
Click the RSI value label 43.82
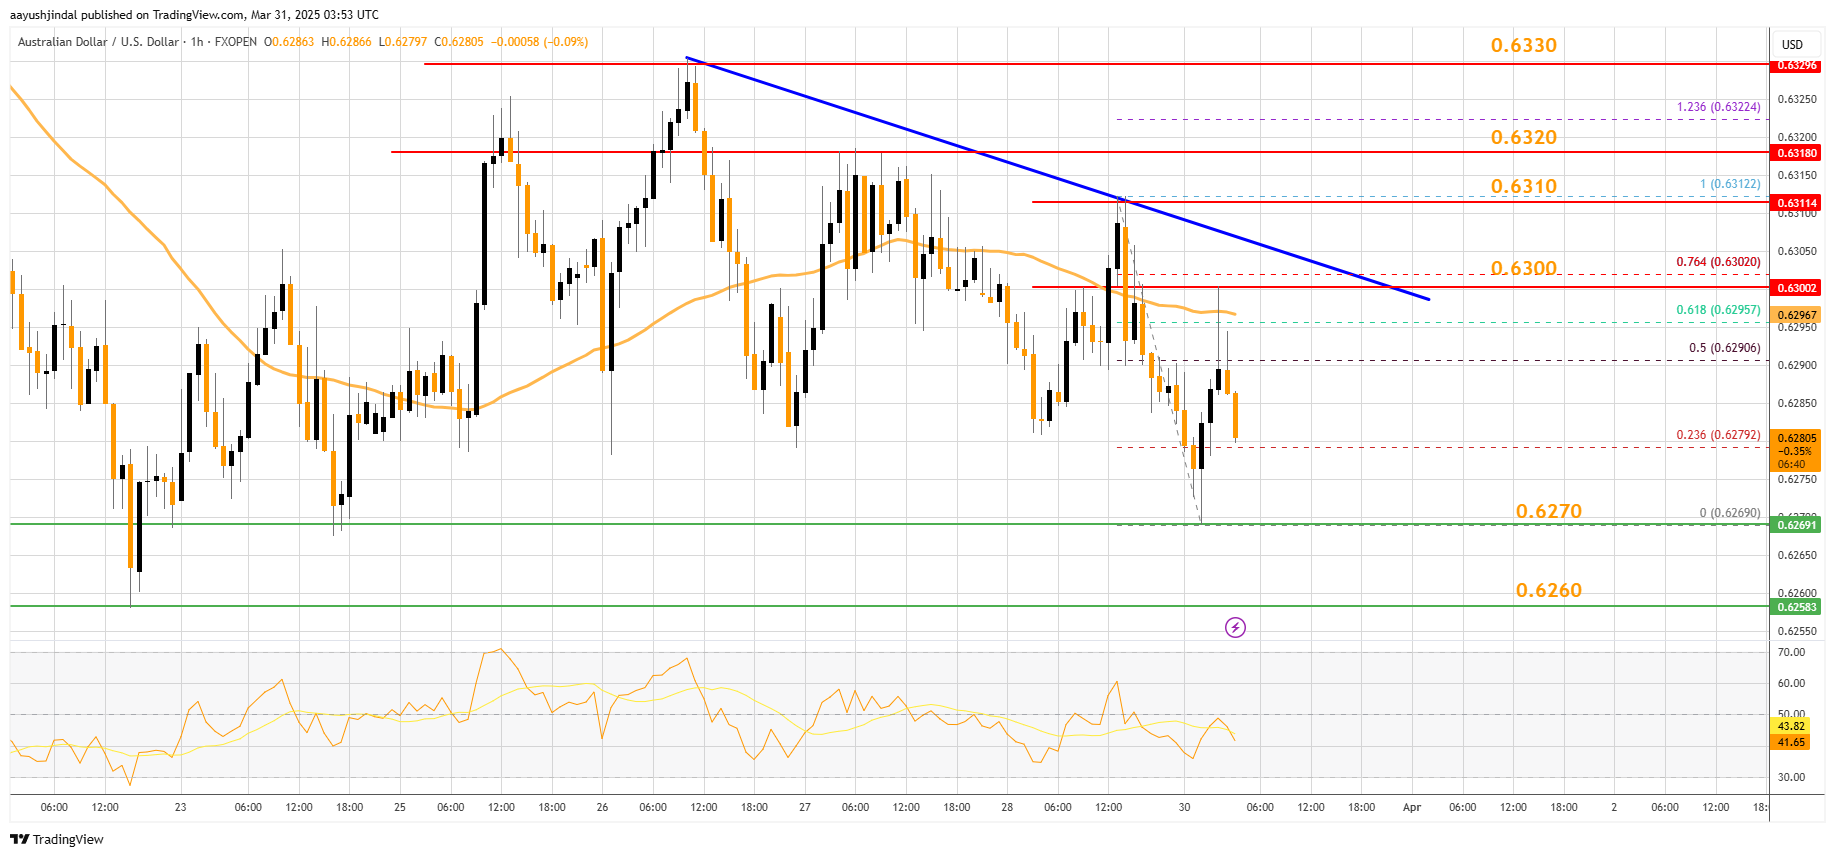click(1791, 726)
